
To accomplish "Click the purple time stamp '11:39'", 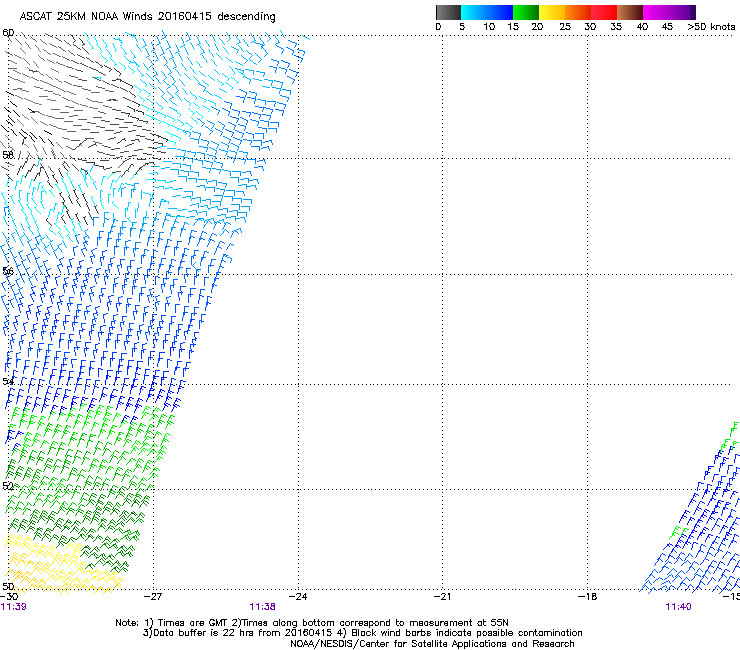I will pos(14,607).
